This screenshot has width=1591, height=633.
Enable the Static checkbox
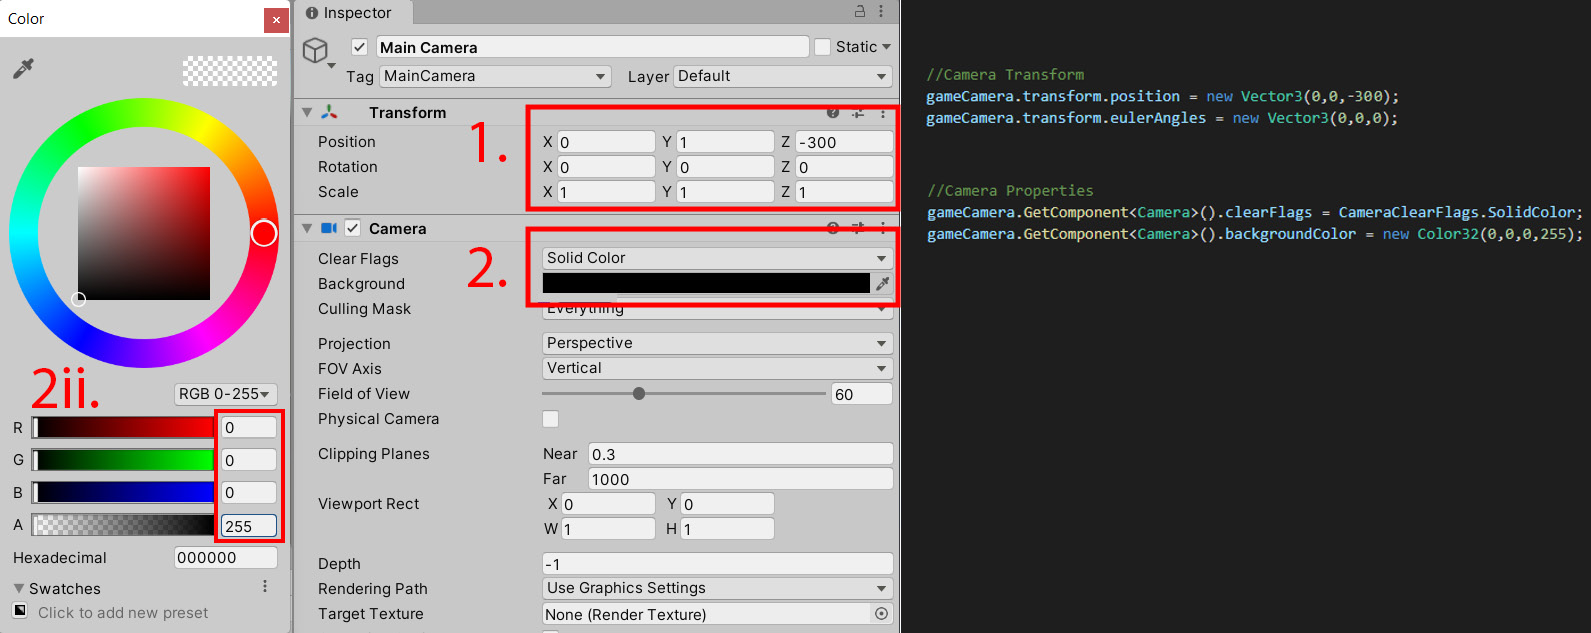click(823, 47)
